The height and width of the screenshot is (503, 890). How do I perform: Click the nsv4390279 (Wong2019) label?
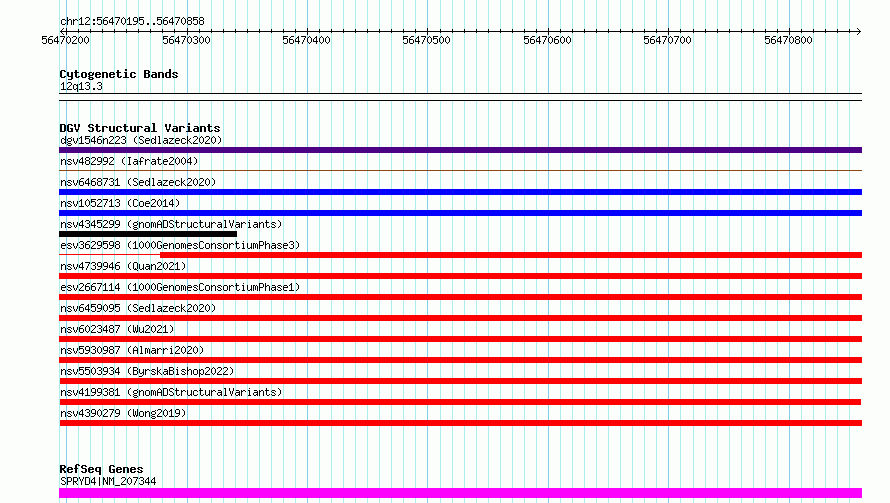tap(123, 413)
